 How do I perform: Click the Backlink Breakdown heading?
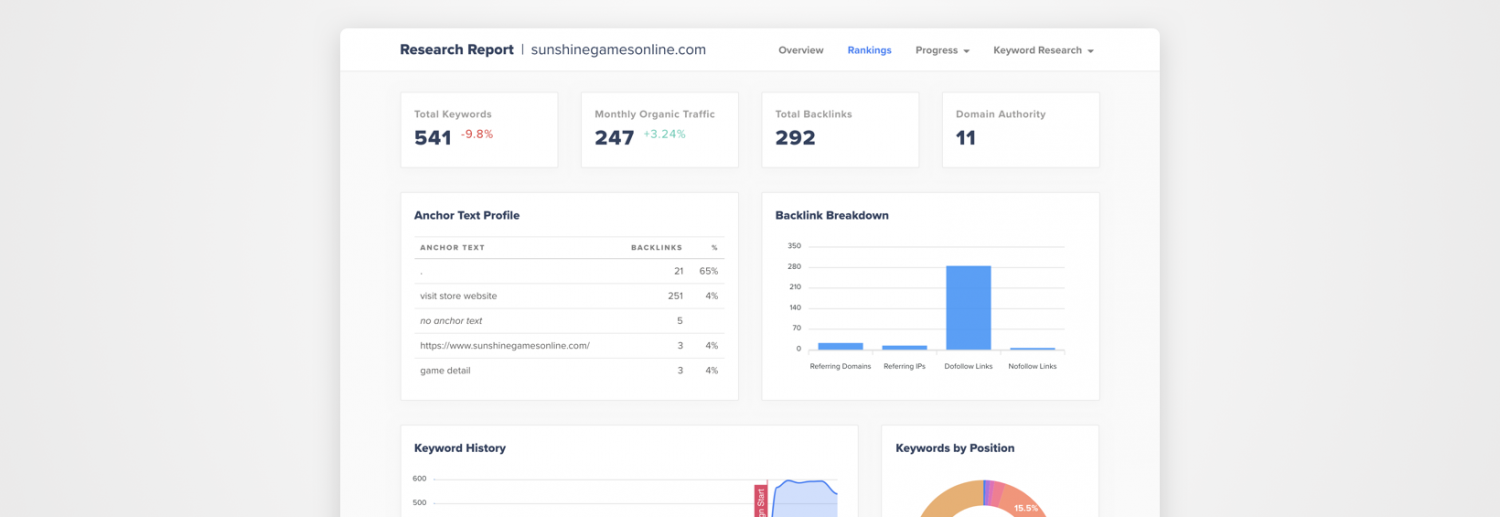(832, 215)
